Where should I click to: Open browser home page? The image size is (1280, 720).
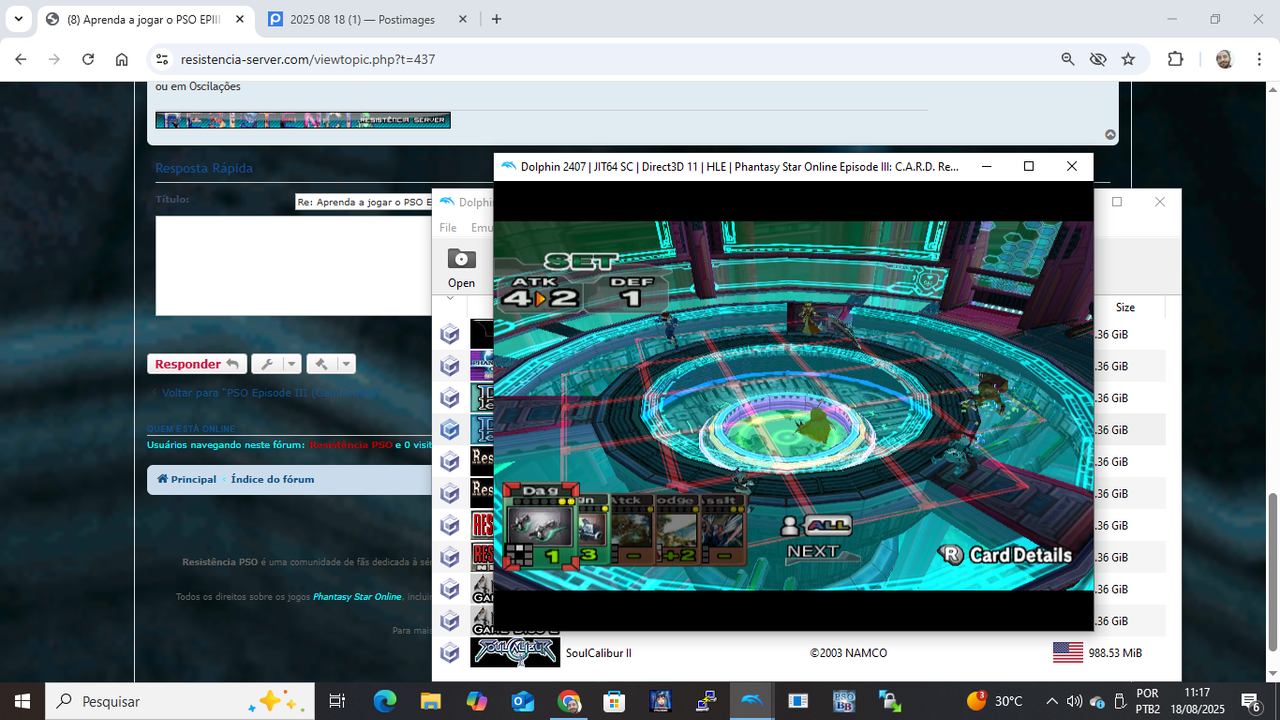pos(122,59)
